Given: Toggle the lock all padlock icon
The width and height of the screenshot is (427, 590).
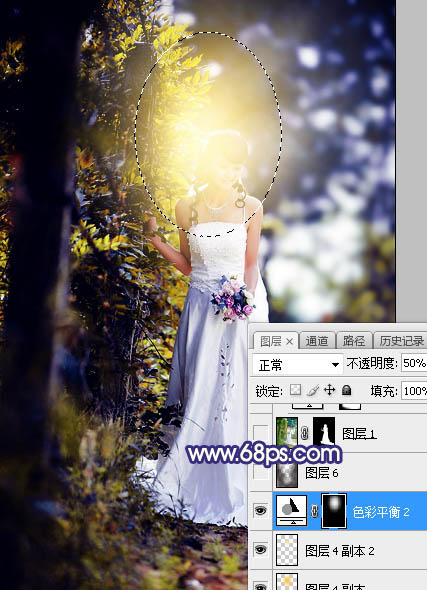Looking at the screenshot, I should click(346, 391).
